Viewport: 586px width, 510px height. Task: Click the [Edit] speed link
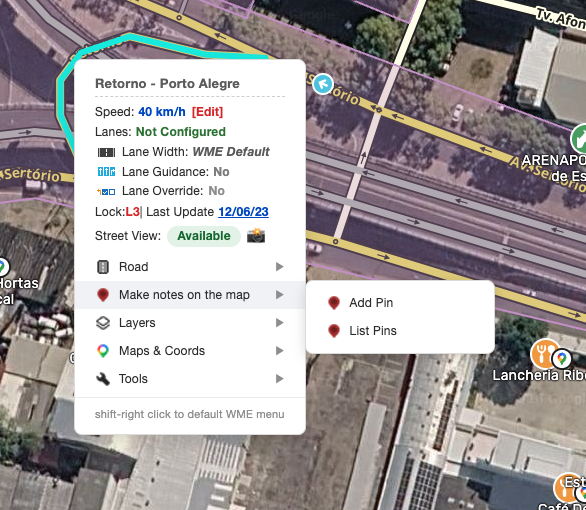click(x=207, y=112)
